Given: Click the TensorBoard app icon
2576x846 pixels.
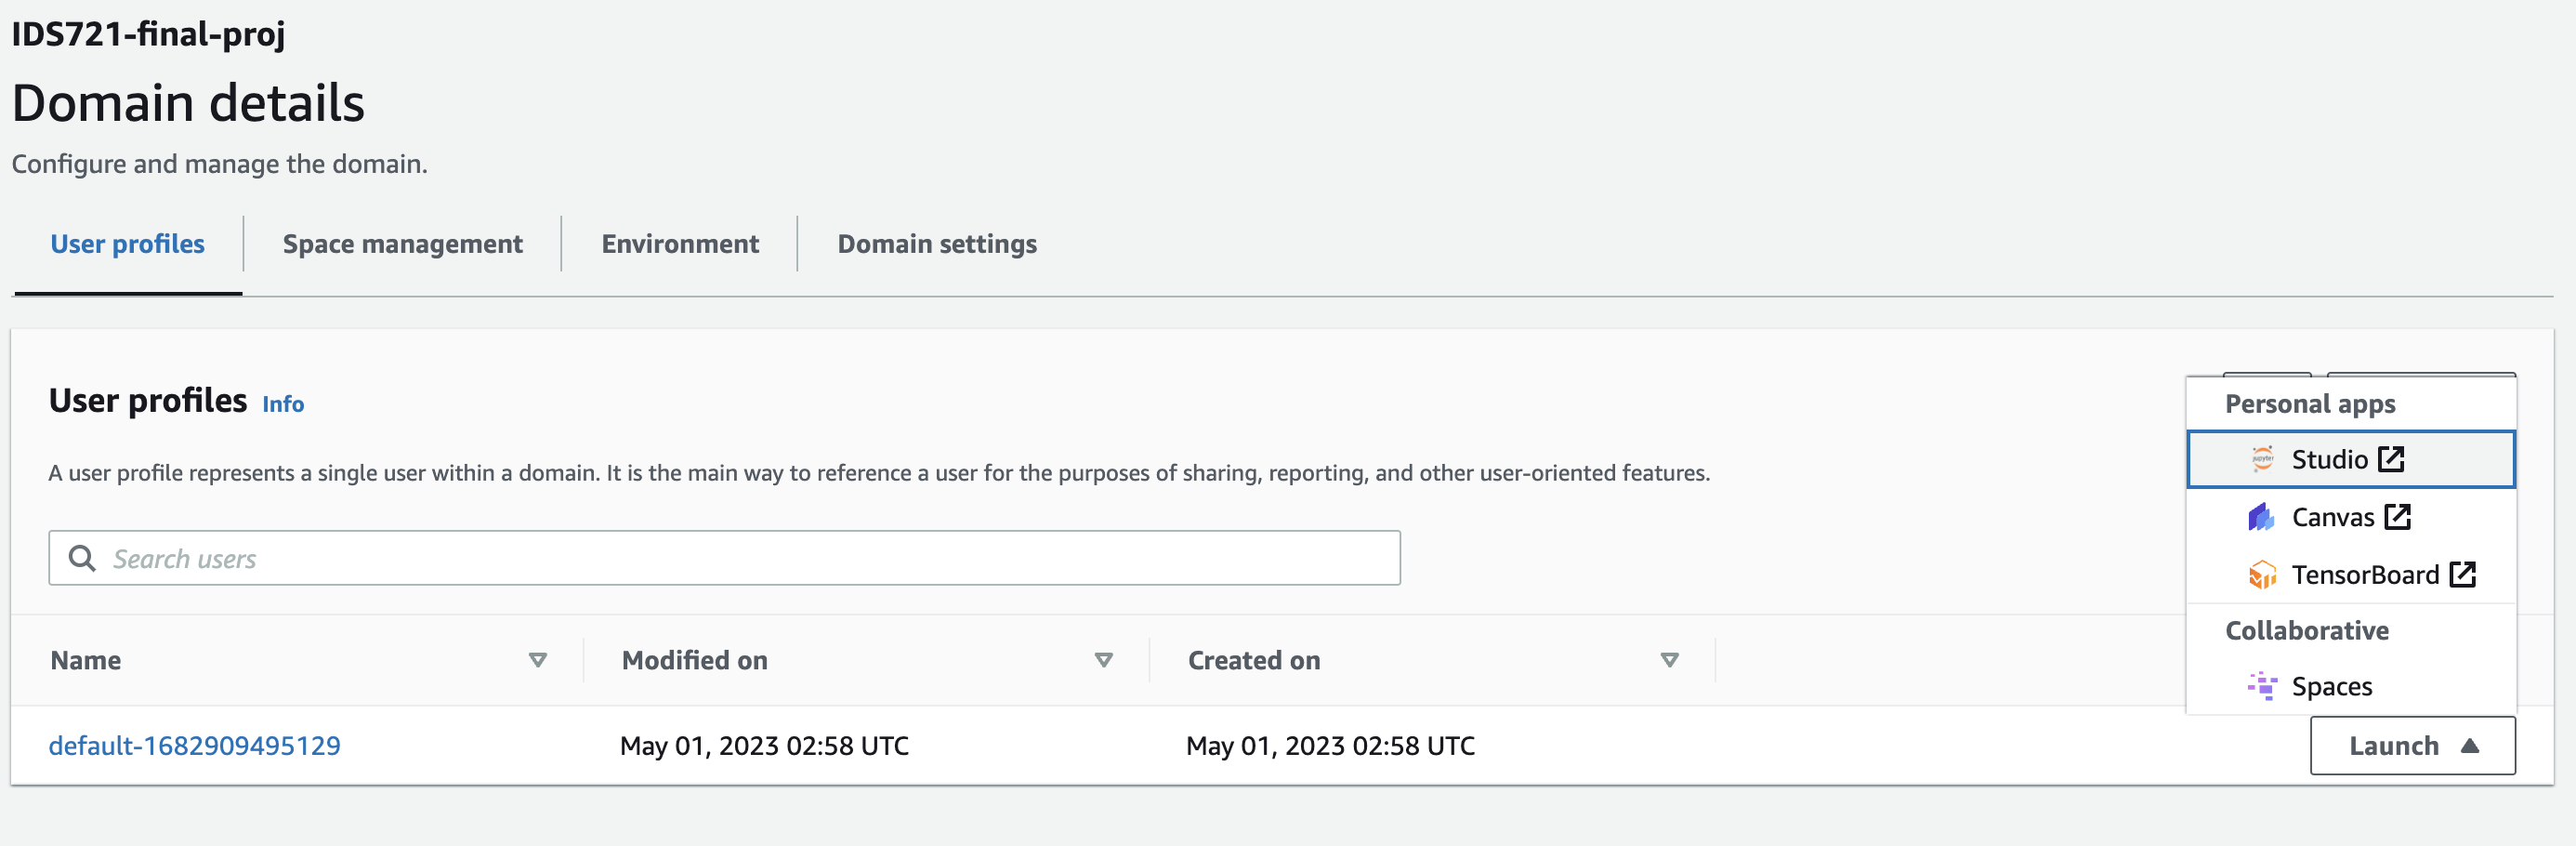Looking at the screenshot, I should pyautogui.click(x=2262, y=575).
